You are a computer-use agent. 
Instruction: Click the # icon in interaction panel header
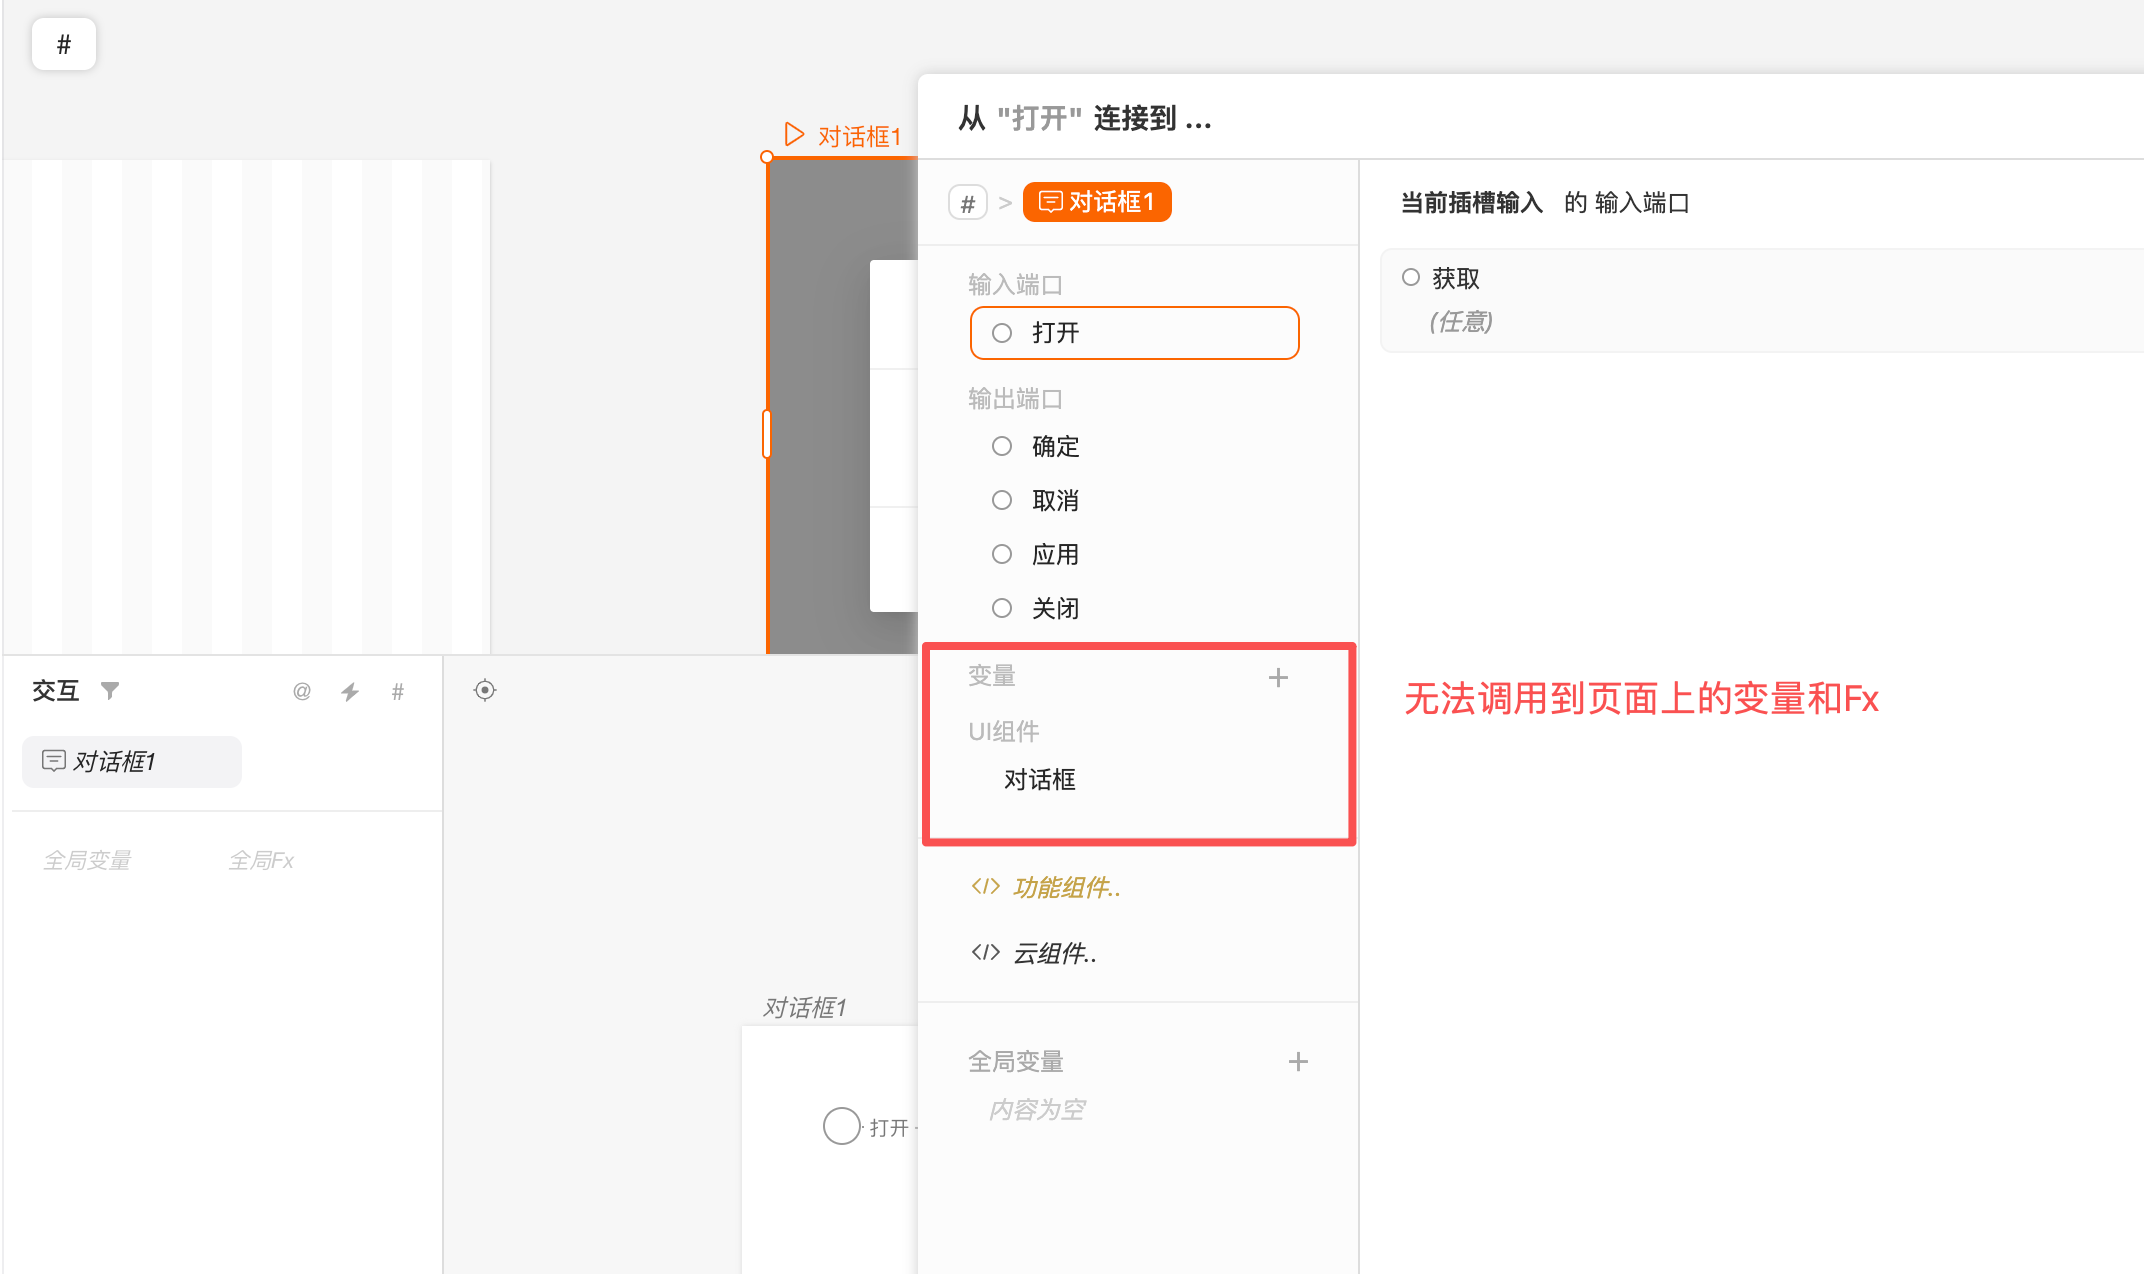pos(398,691)
